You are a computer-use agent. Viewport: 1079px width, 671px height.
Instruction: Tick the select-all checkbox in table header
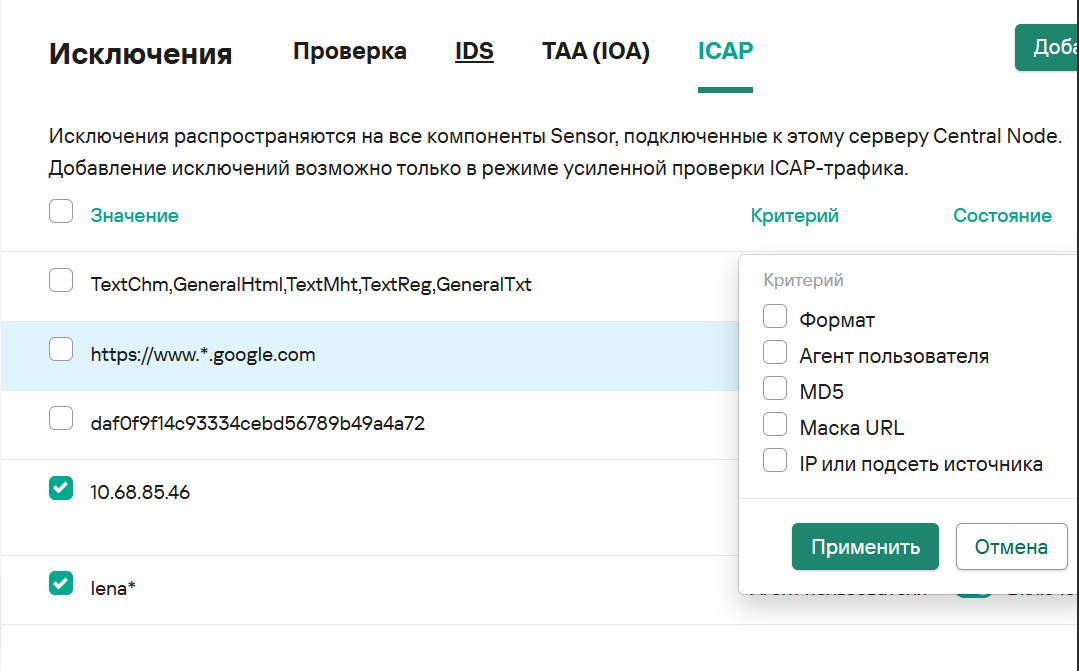[x=61, y=212]
